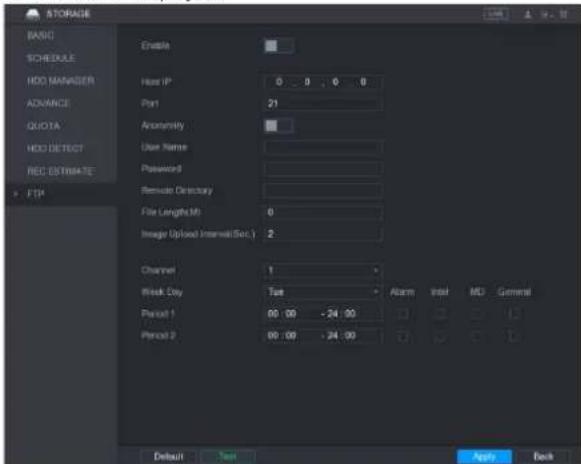Check the Intel box for Period 2
The image size is (581, 464).
click(x=440, y=337)
